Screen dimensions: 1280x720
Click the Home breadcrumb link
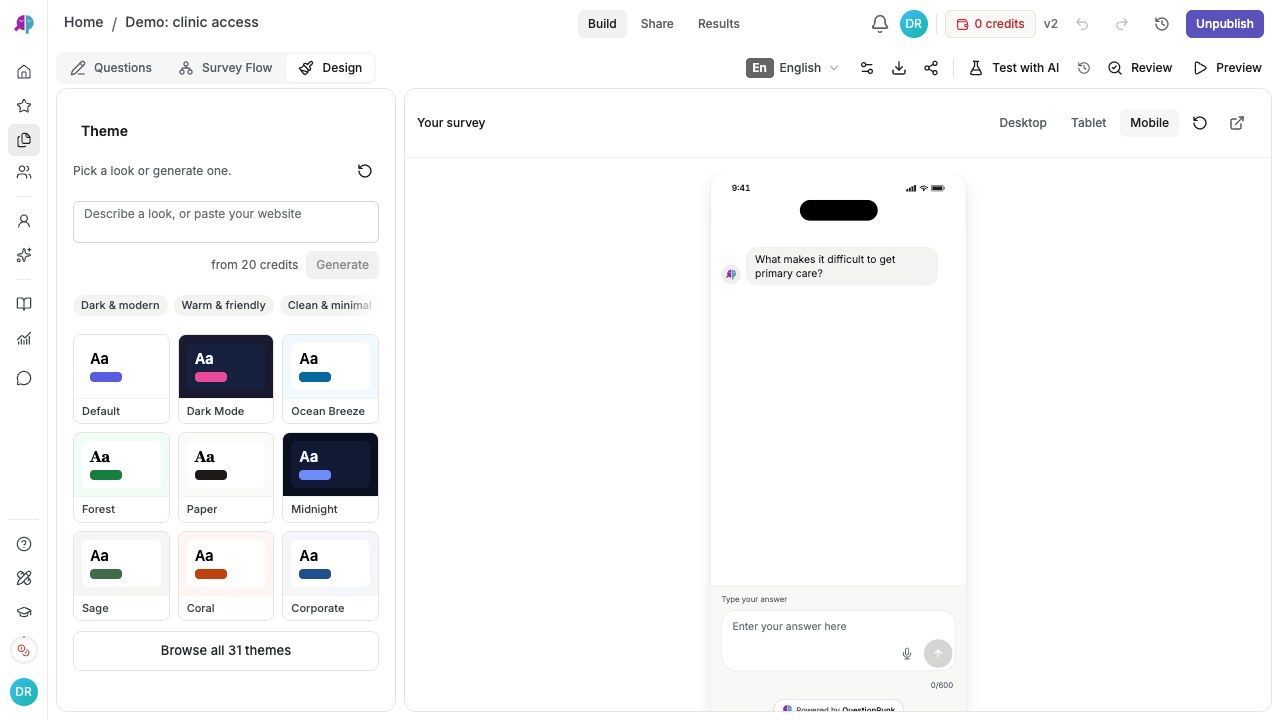tap(84, 22)
